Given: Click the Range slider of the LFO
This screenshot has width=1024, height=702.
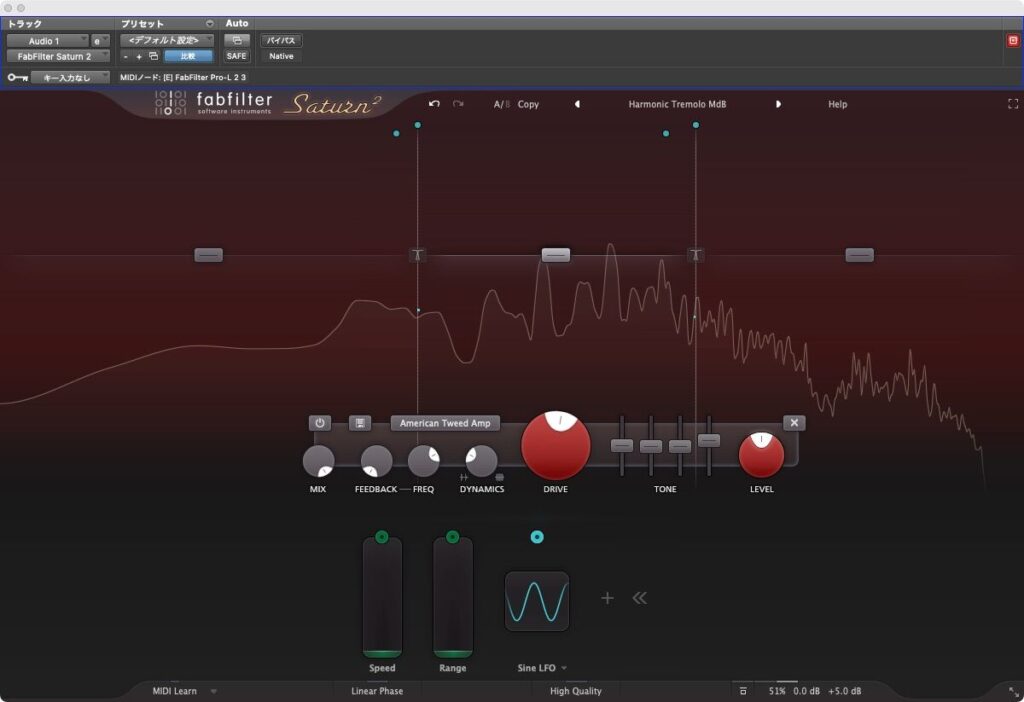Looking at the screenshot, I should (453, 598).
